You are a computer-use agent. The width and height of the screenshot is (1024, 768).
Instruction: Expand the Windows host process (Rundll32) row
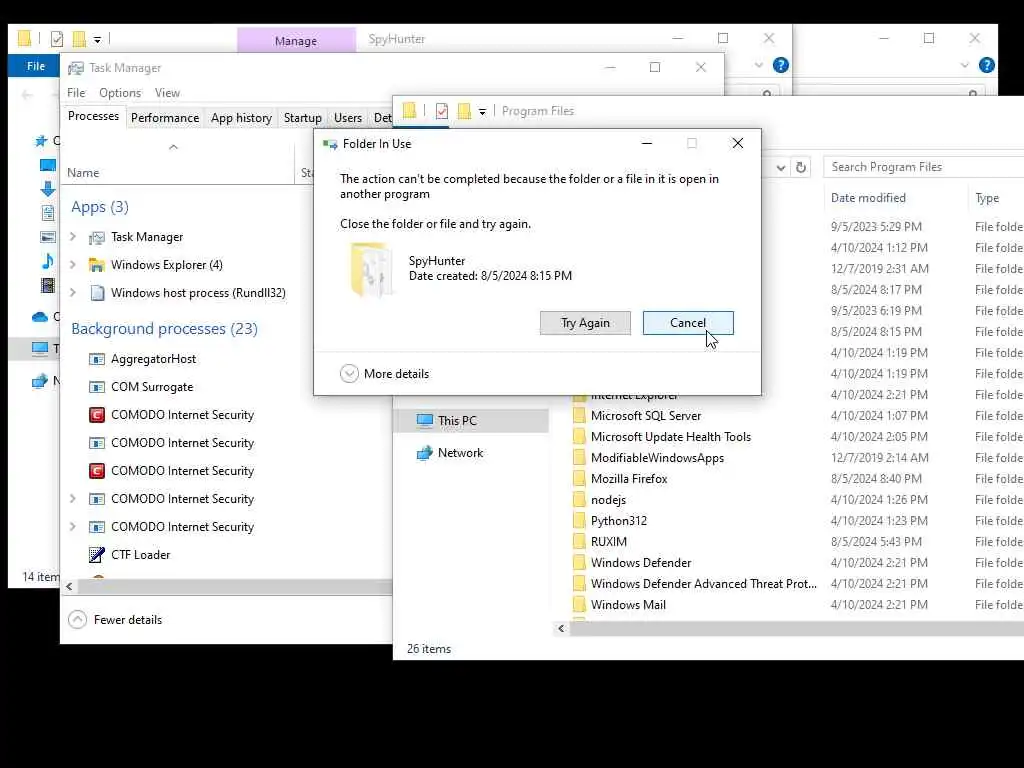[73, 293]
